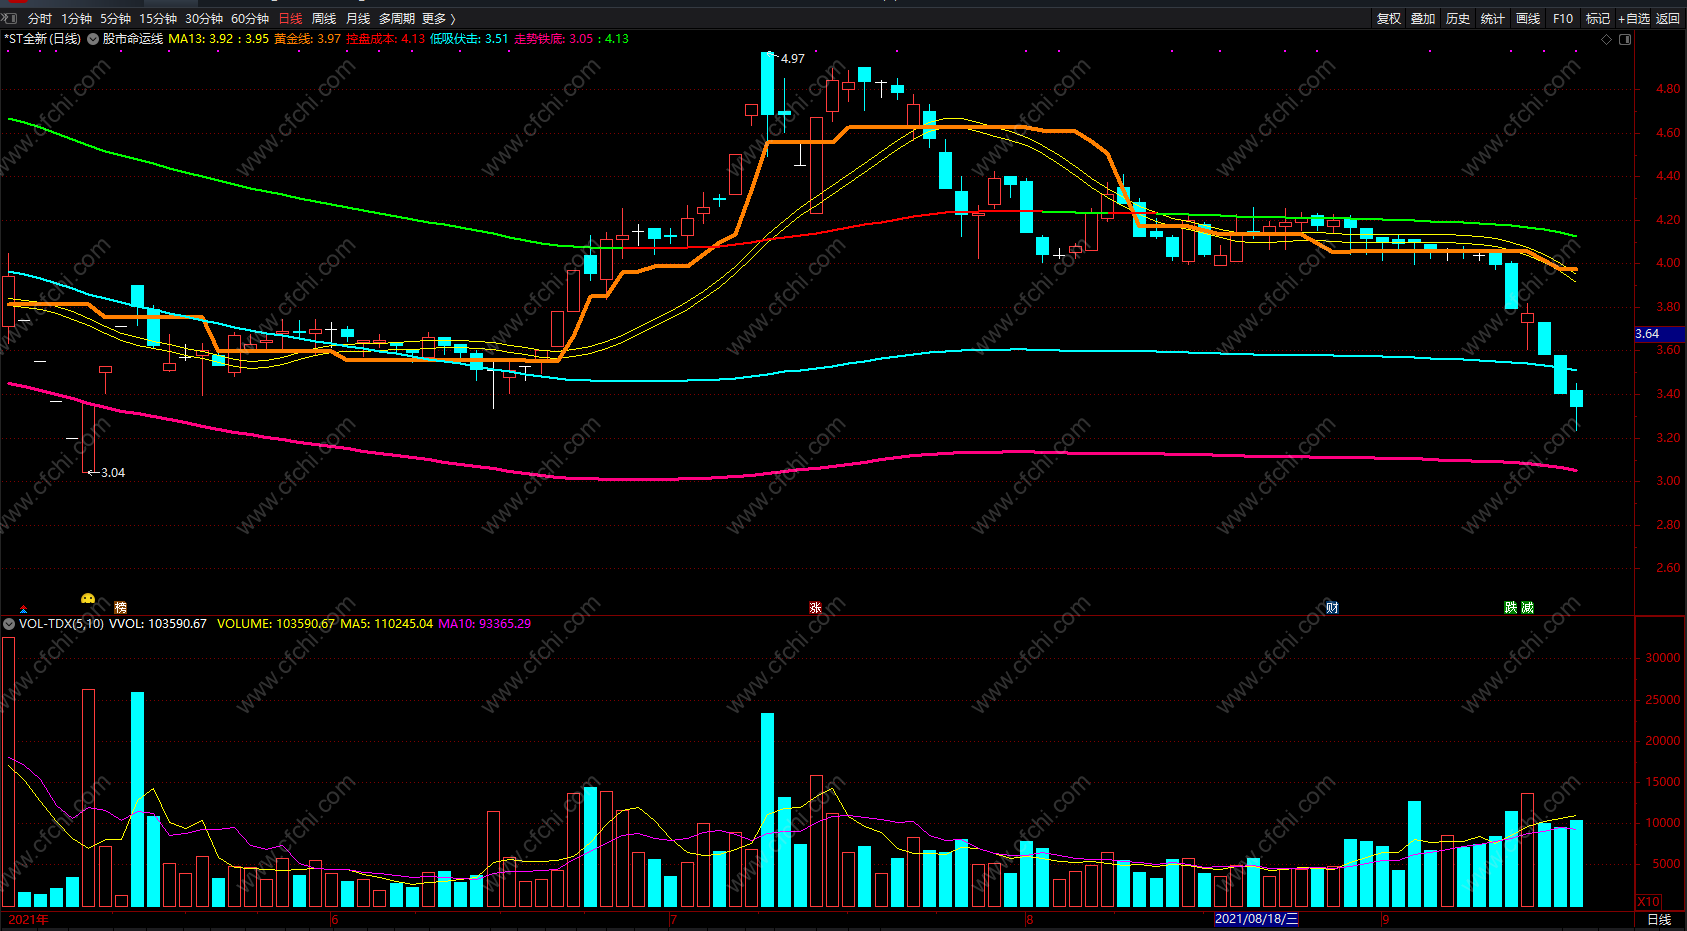
Task: Click the *ST全新(日线) stock title
Action: (x=42, y=39)
